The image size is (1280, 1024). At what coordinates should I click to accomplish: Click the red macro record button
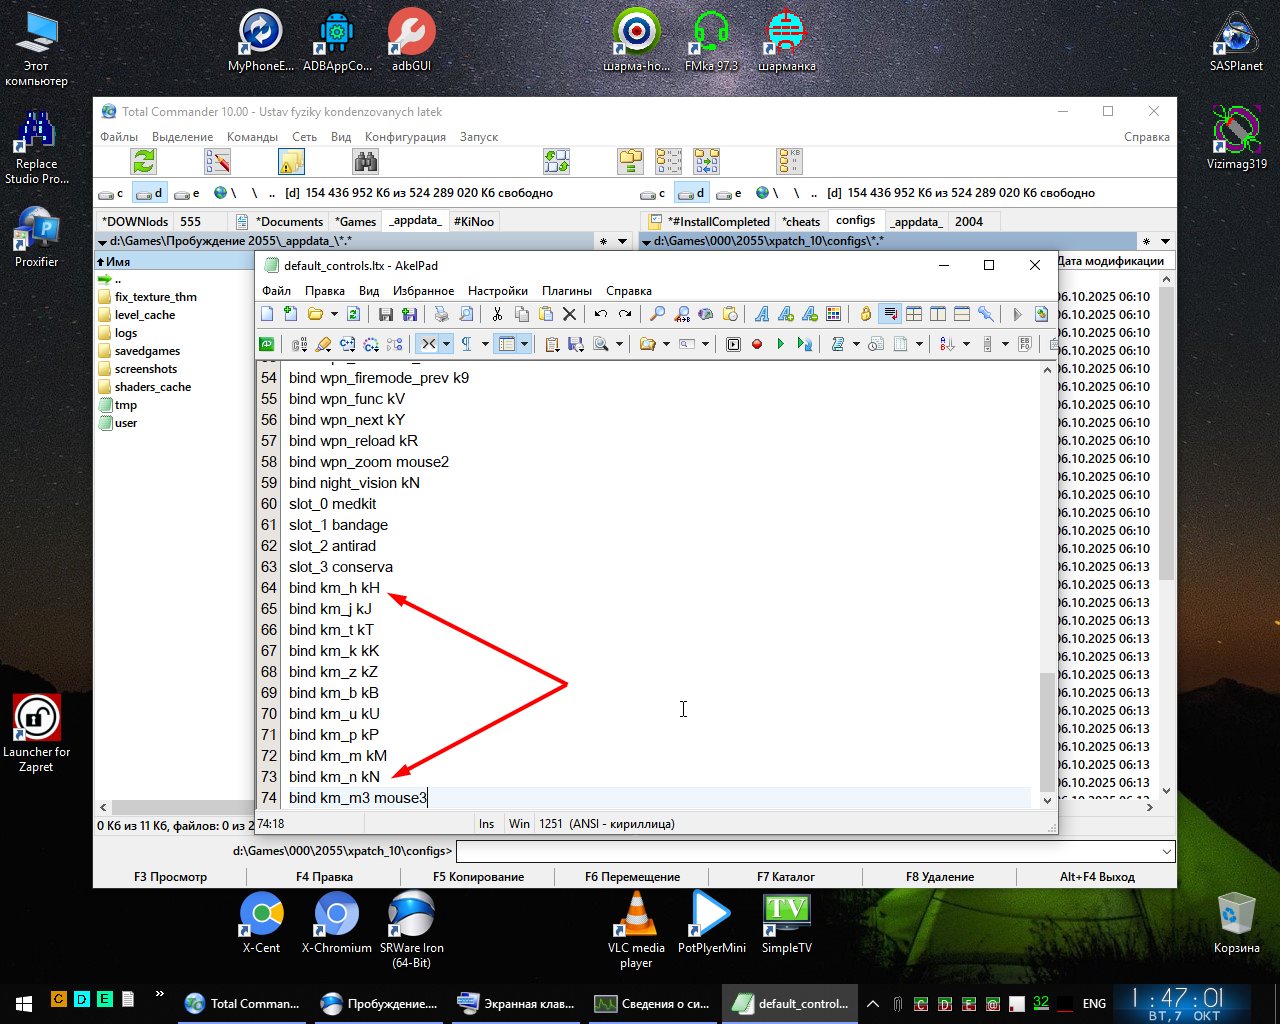757,344
